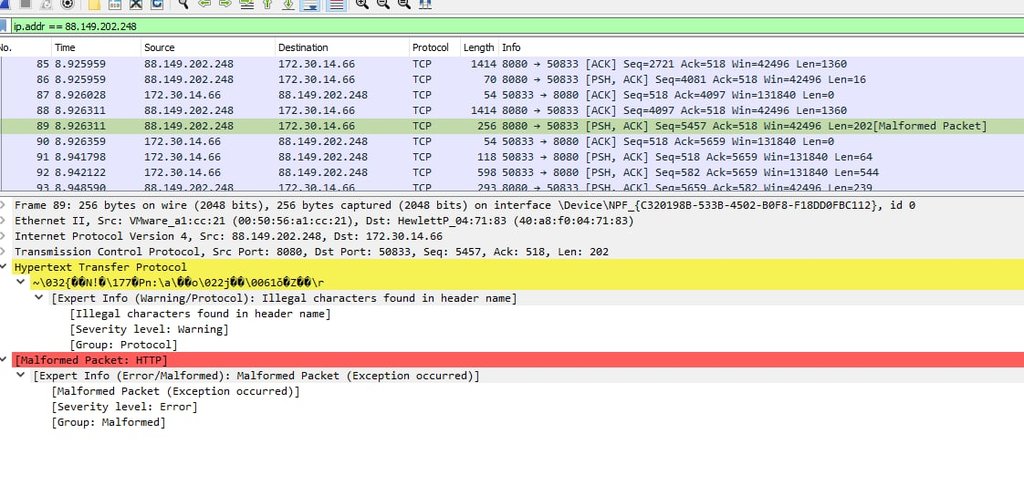The height and width of the screenshot is (496, 1024).
Task: Collapse Expert Info Warning/Protocol node
Action: (39, 298)
